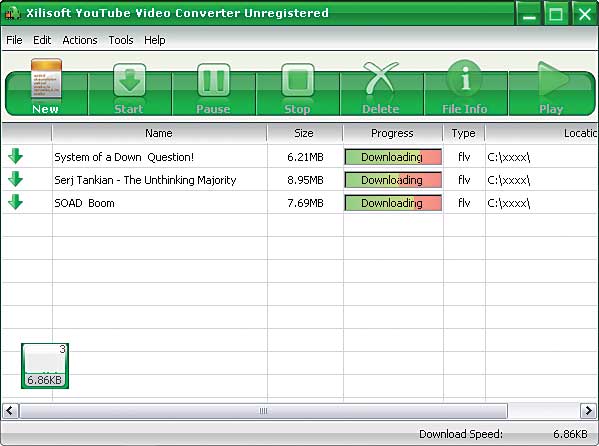The height and width of the screenshot is (446, 599).
Task: Click the Location column header
Action: 541,133
